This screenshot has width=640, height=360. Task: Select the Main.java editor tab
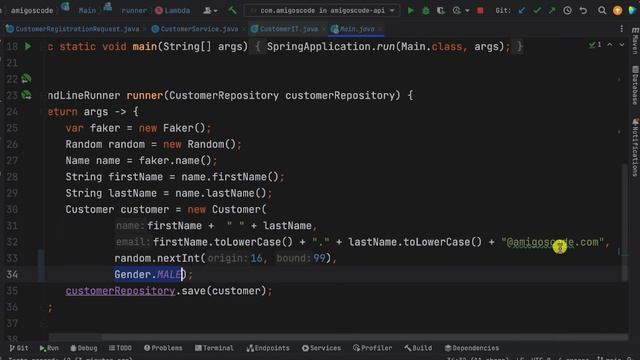(x=353, y=29)
